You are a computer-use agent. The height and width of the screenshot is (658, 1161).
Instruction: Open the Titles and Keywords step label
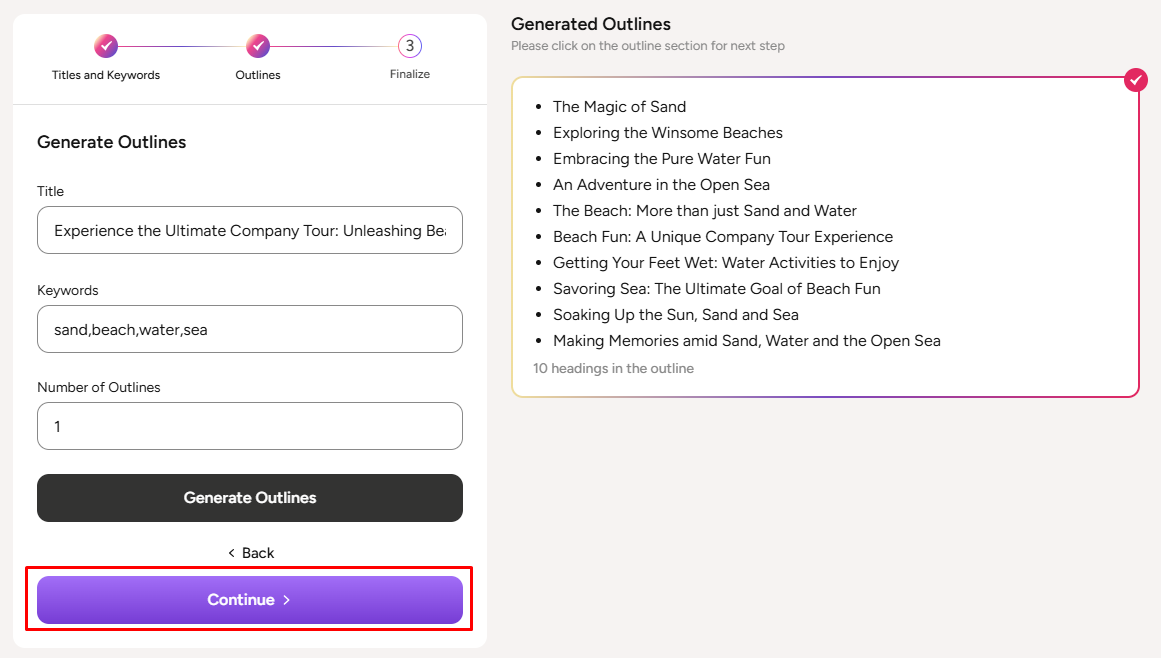(x=106, y=75)
